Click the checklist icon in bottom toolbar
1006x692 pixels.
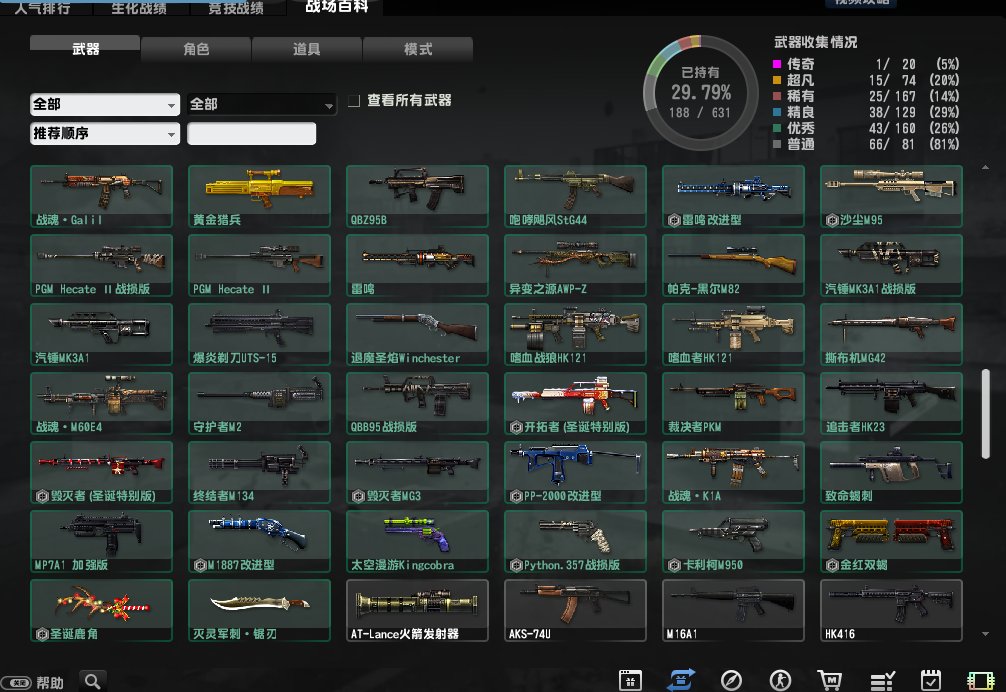(881, 678)
